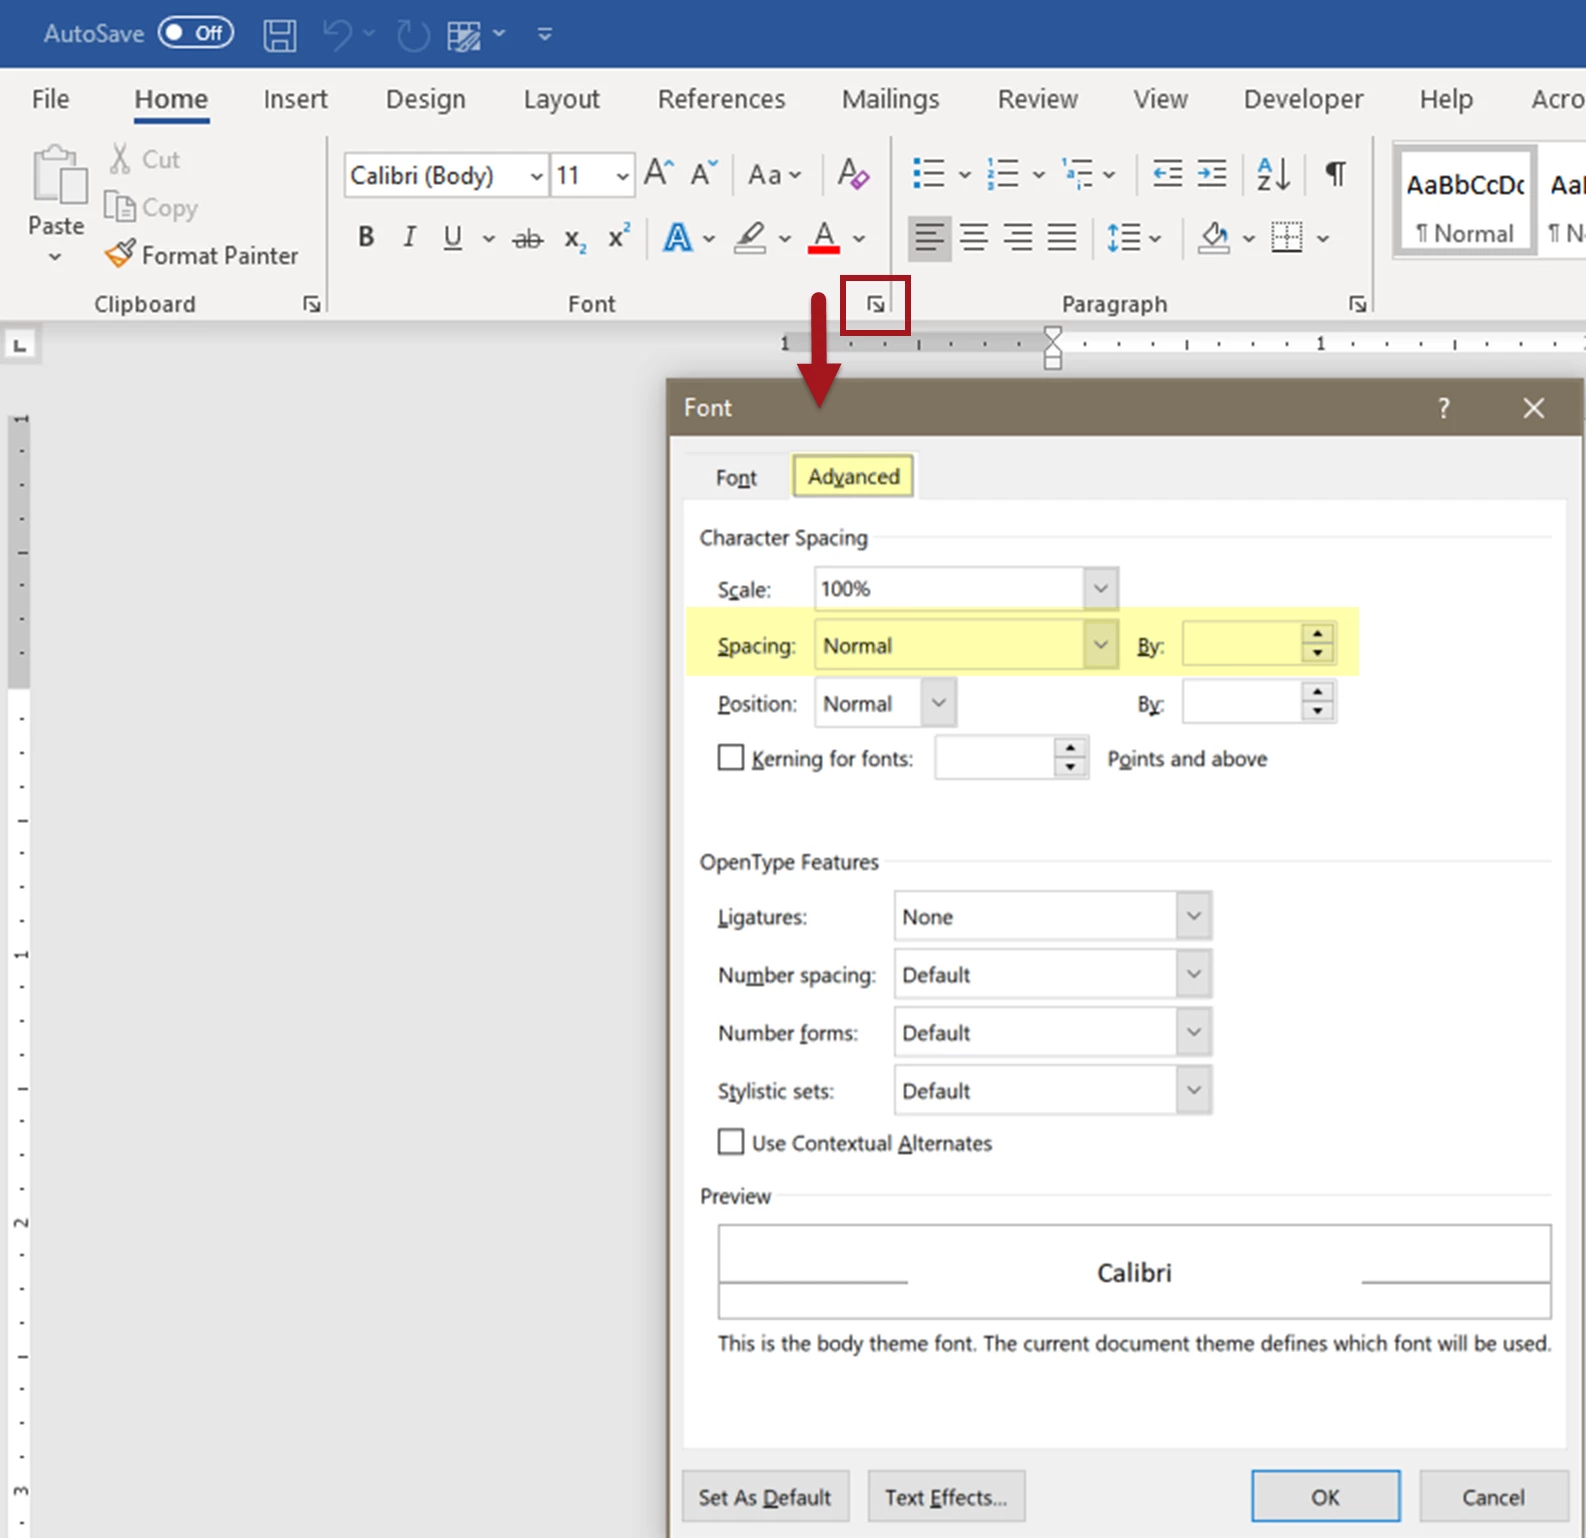Apply Subscript formatting
The height and width of the screenshot is (1538, 1586).
point(575,240)
